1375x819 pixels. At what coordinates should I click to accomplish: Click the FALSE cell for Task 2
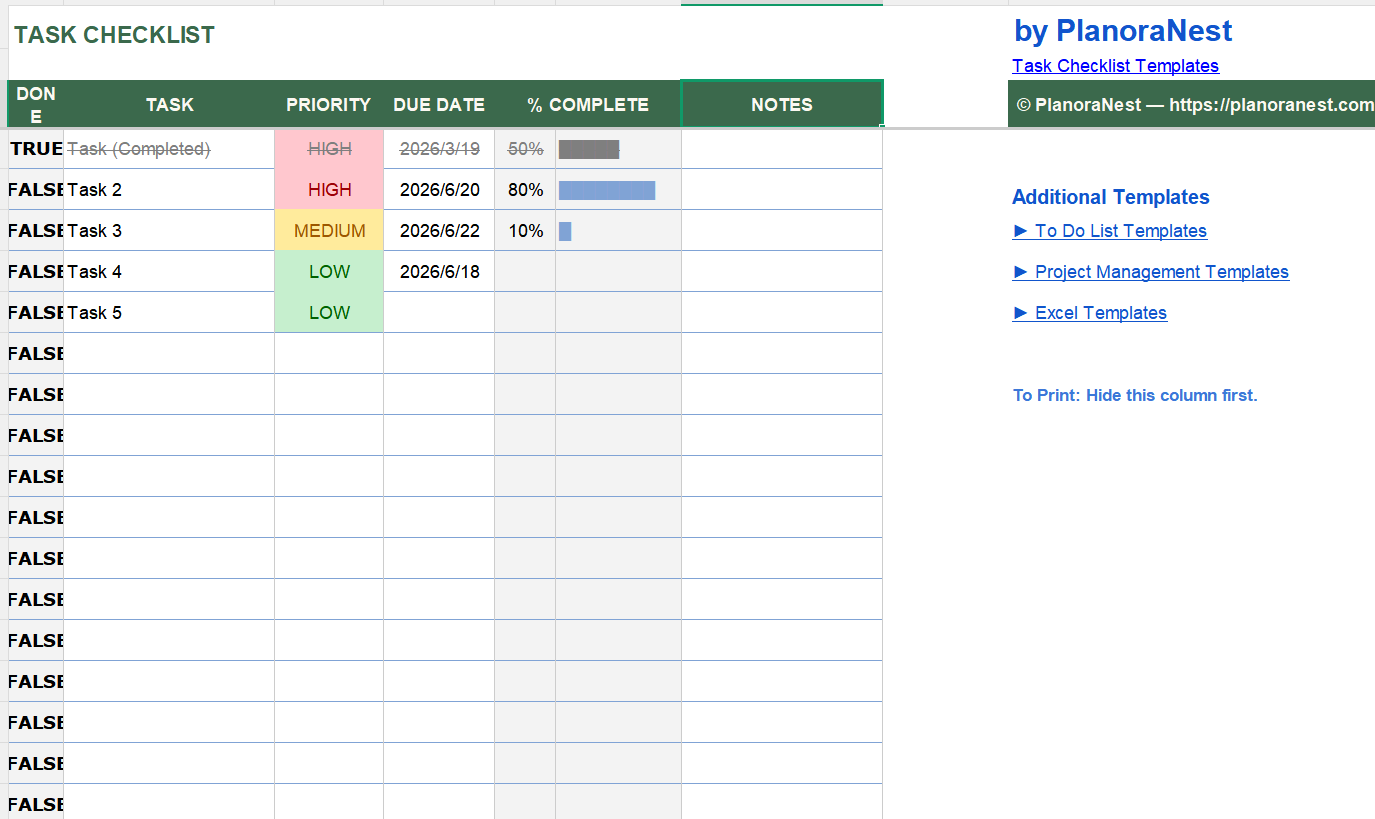(x=36, y=190)
